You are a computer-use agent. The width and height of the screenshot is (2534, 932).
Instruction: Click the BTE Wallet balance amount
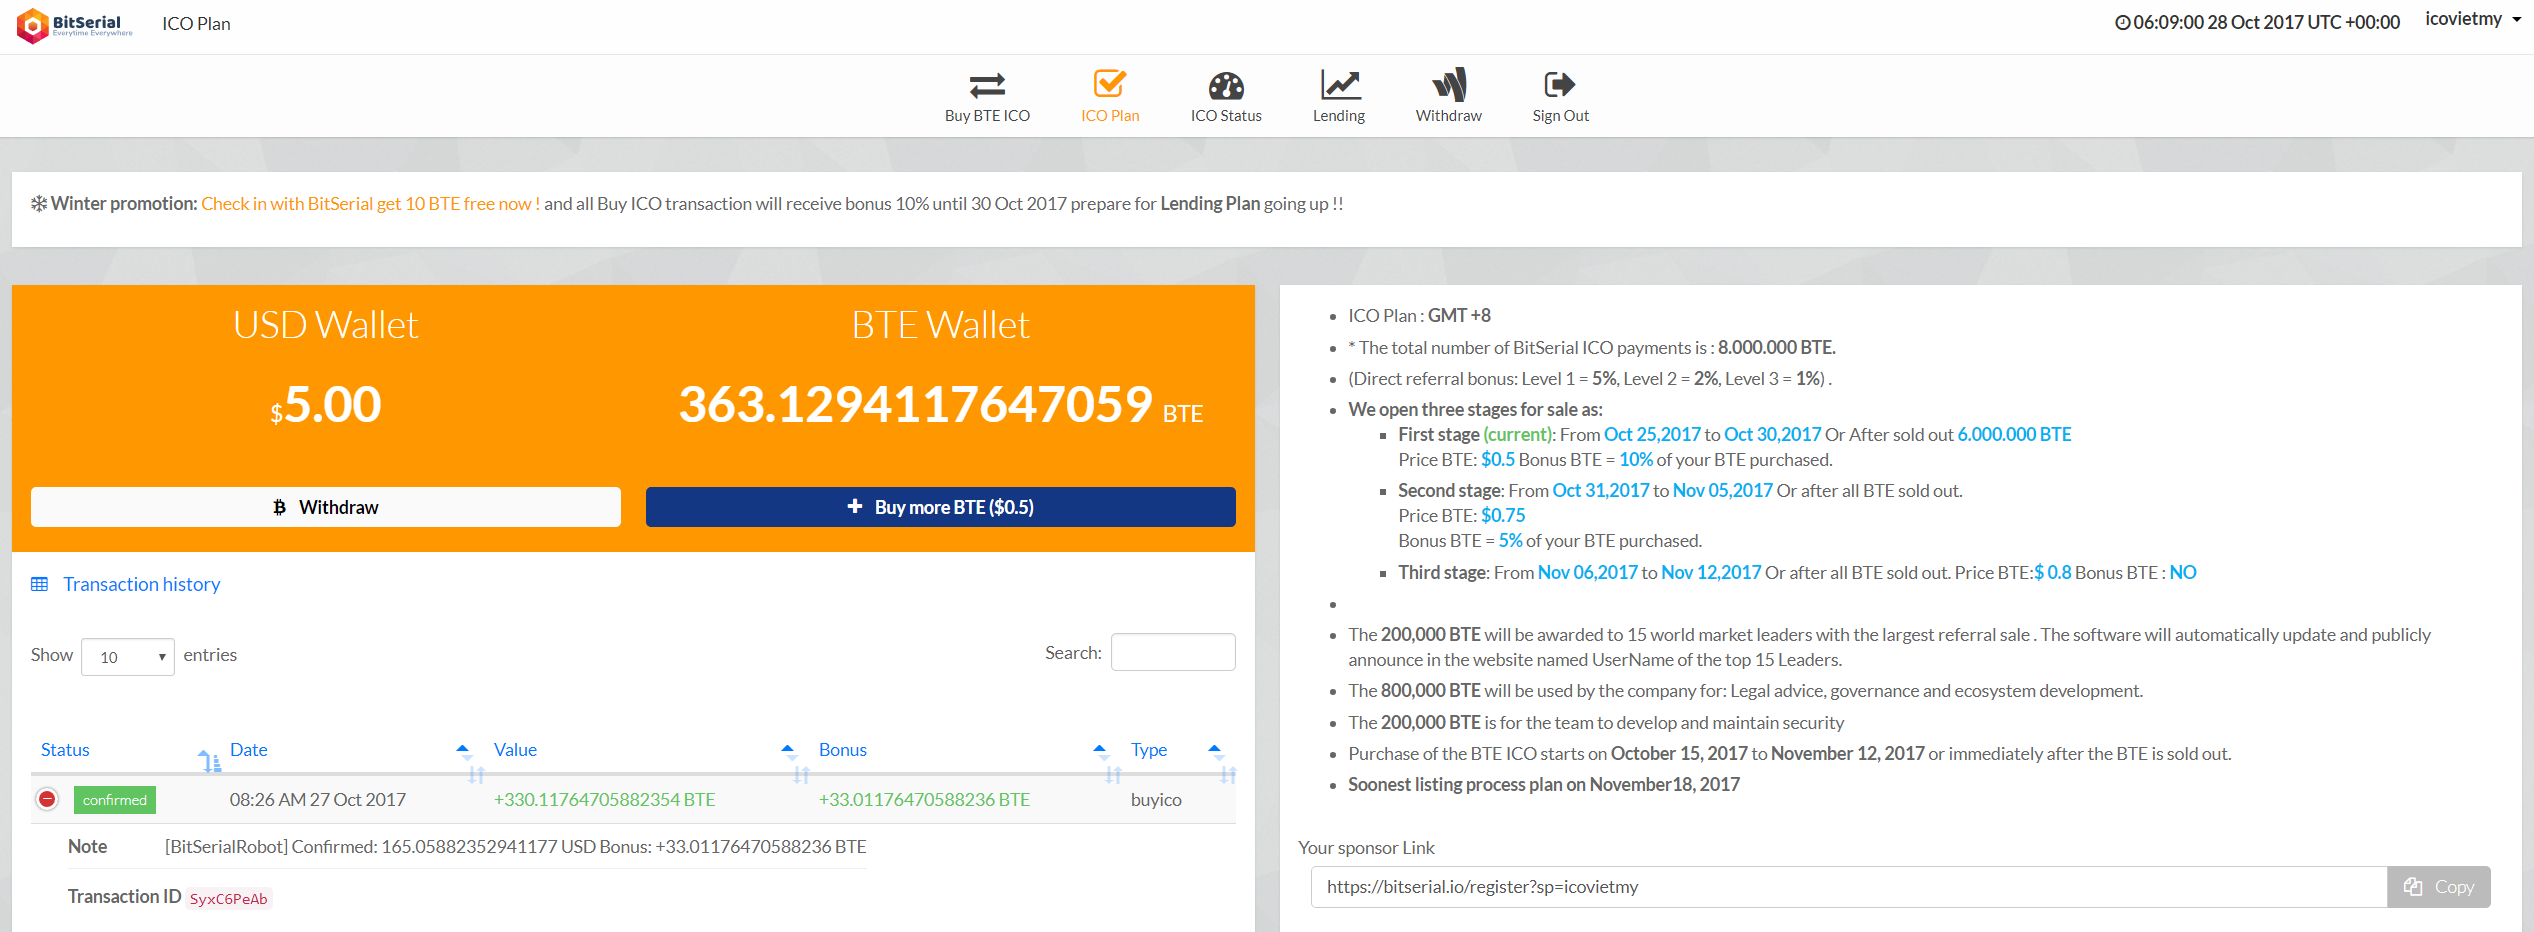(x=941, y=405)
